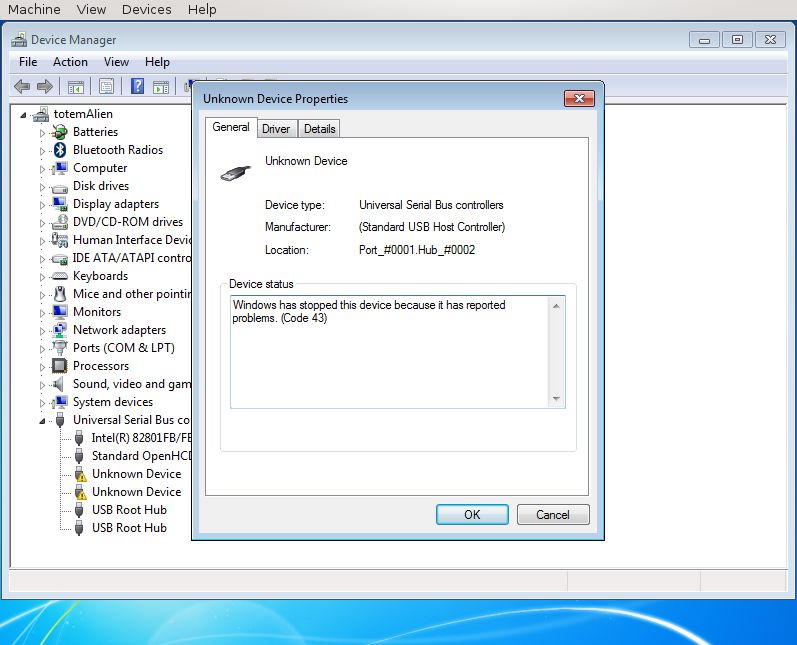This screenshot has width=797, height=645.
Task: Click the Network adapters icon
Action: (59, 330)
